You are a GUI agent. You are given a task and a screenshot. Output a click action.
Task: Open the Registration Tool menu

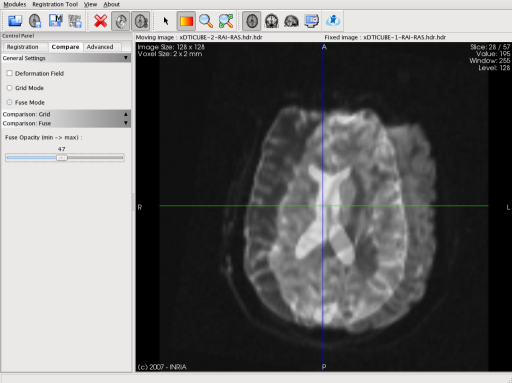pos(55,4)
